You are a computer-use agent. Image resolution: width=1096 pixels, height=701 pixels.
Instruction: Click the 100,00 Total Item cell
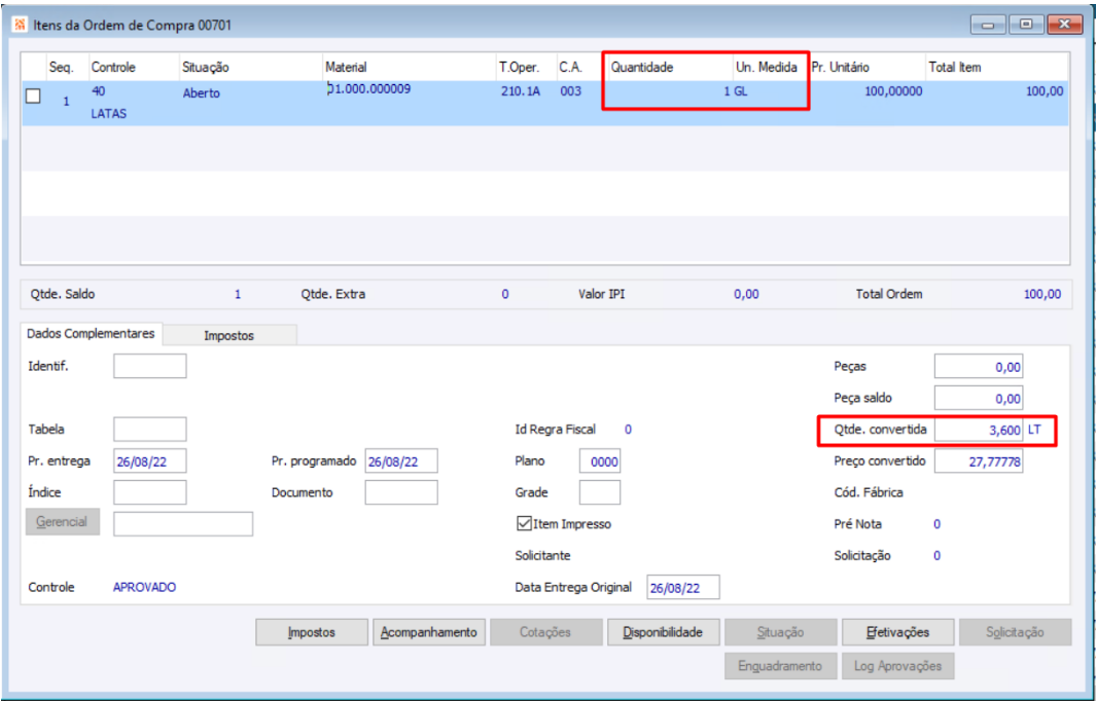[1045, 91]
